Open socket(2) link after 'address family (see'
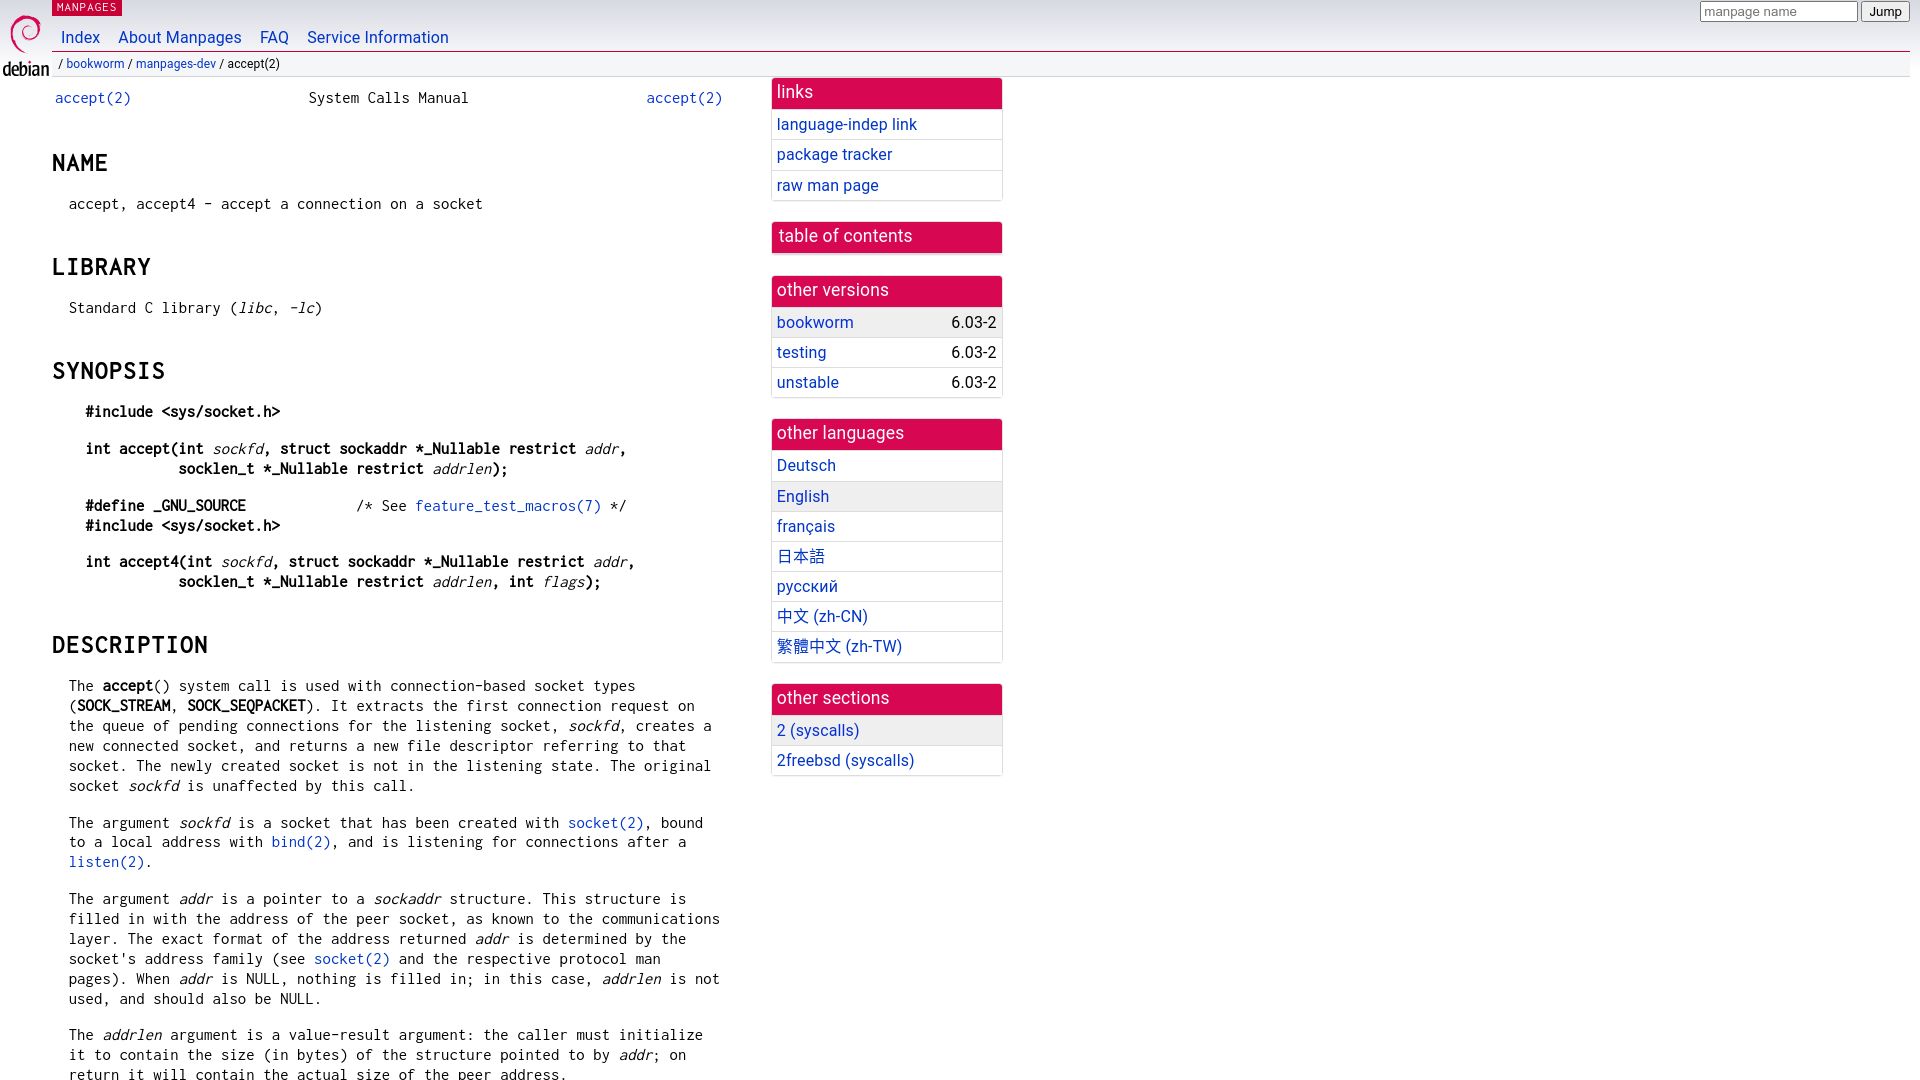Screen dimensions: 1920x1080 (352, 959)
